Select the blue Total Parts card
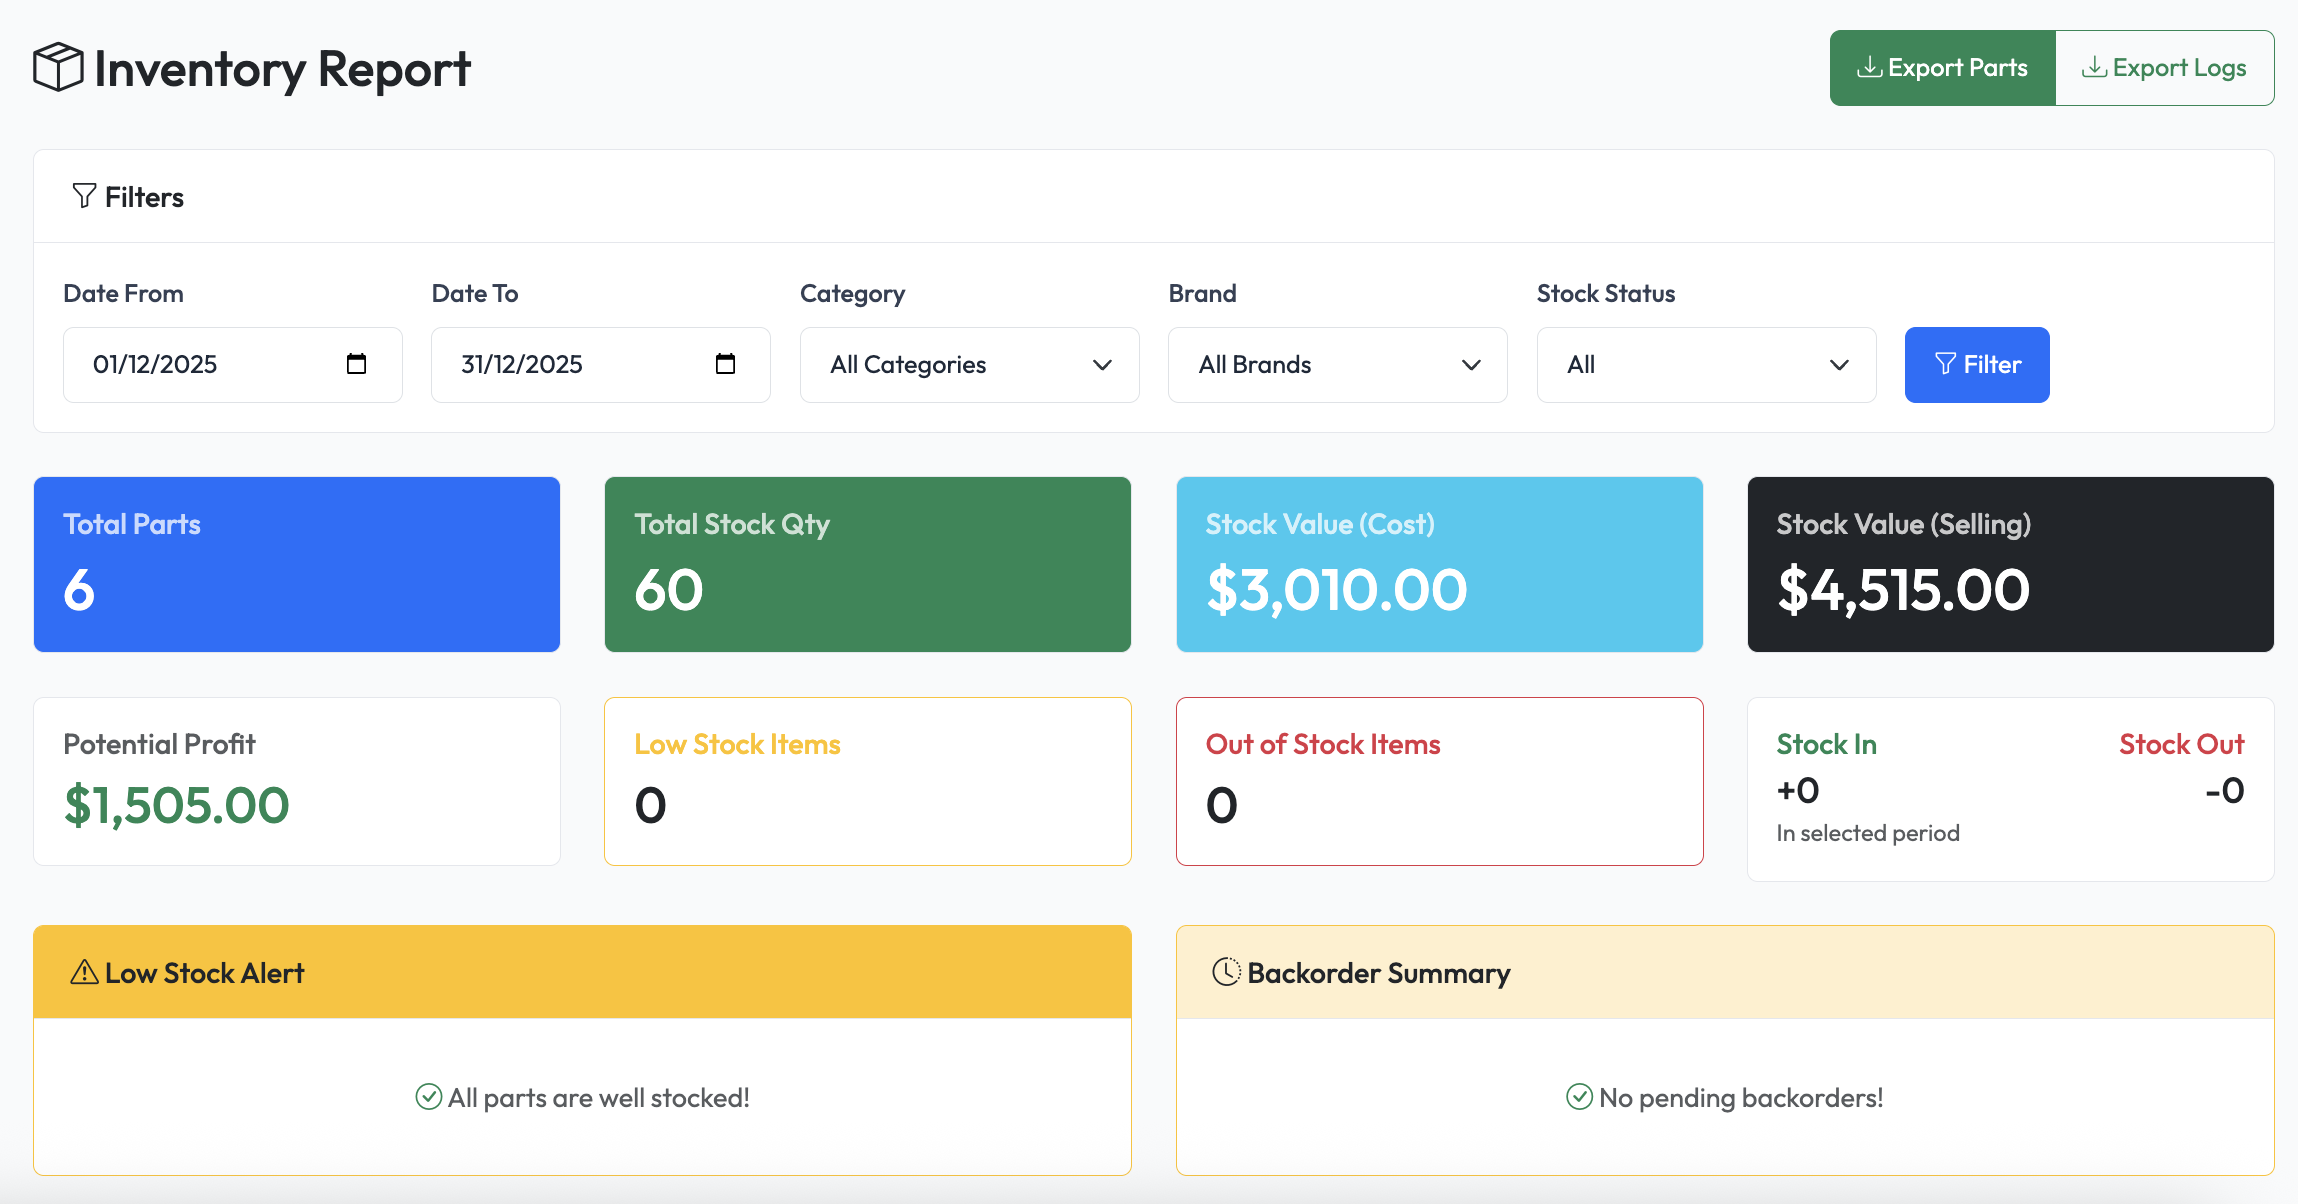Image resolution: width=2298 pixels, height=1204 pixels. click(297, 564)
